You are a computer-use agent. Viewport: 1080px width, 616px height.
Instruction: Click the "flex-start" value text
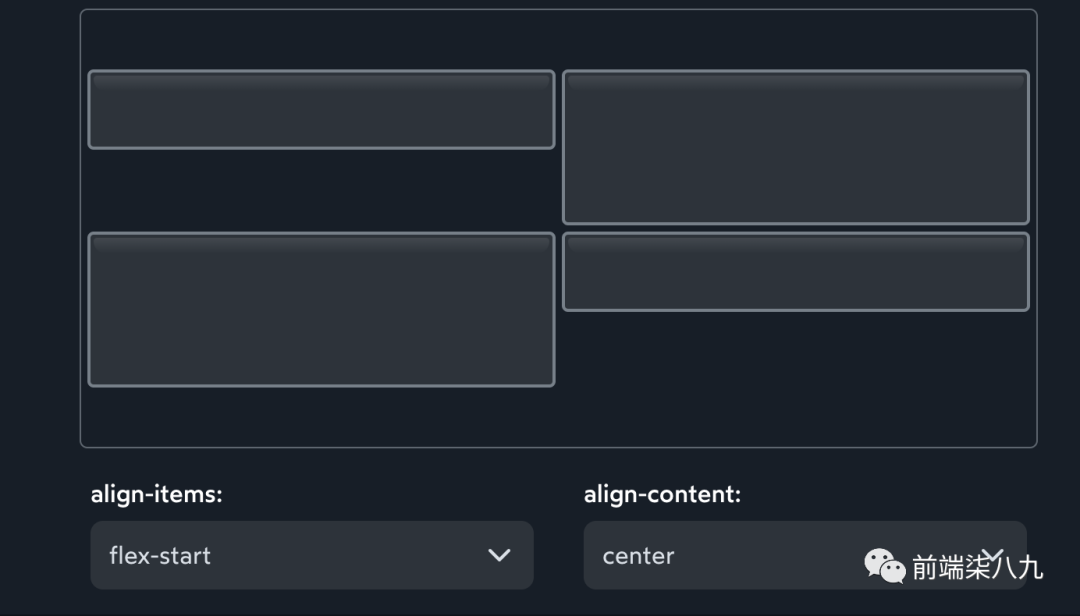[160, 556]
